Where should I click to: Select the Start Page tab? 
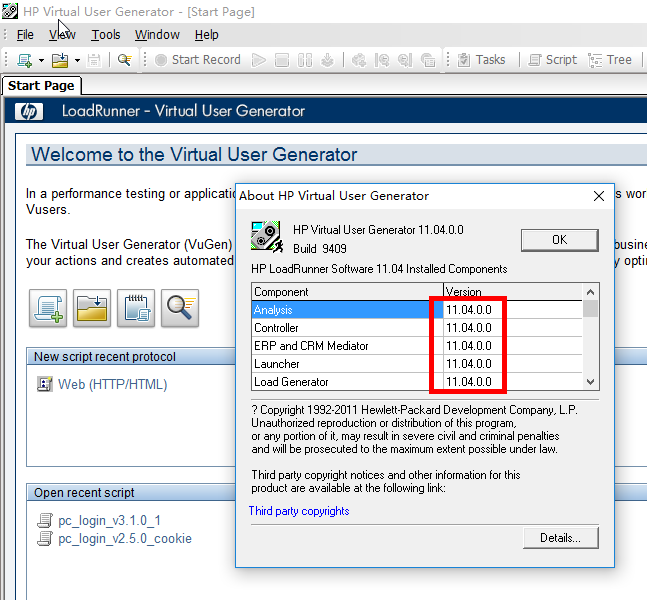[x=41, y=86]
